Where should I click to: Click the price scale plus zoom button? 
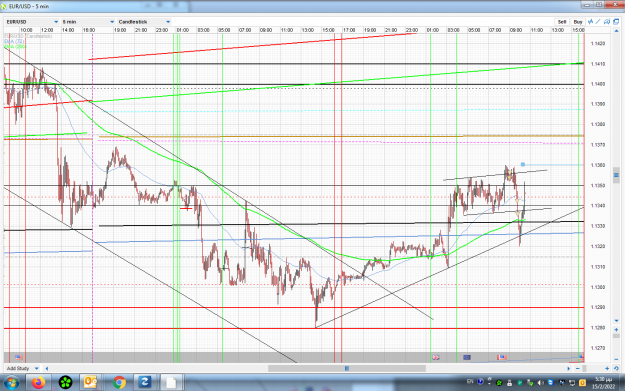click(x=616, y=330)
